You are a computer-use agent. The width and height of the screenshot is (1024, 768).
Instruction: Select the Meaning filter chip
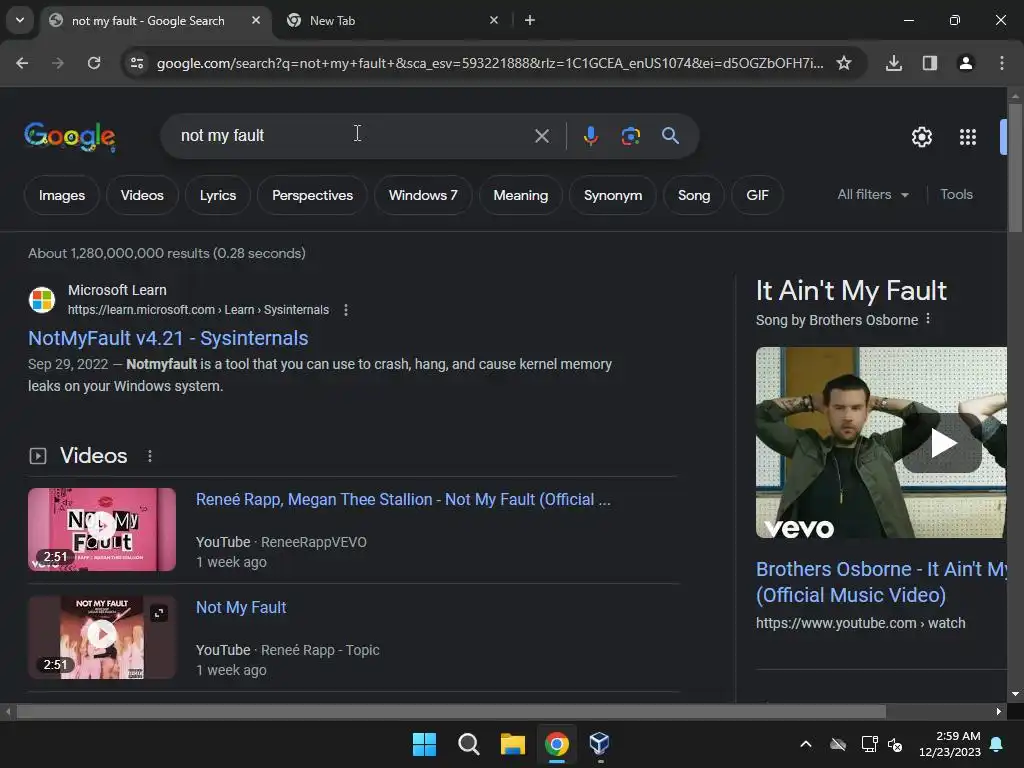point(520,195)
